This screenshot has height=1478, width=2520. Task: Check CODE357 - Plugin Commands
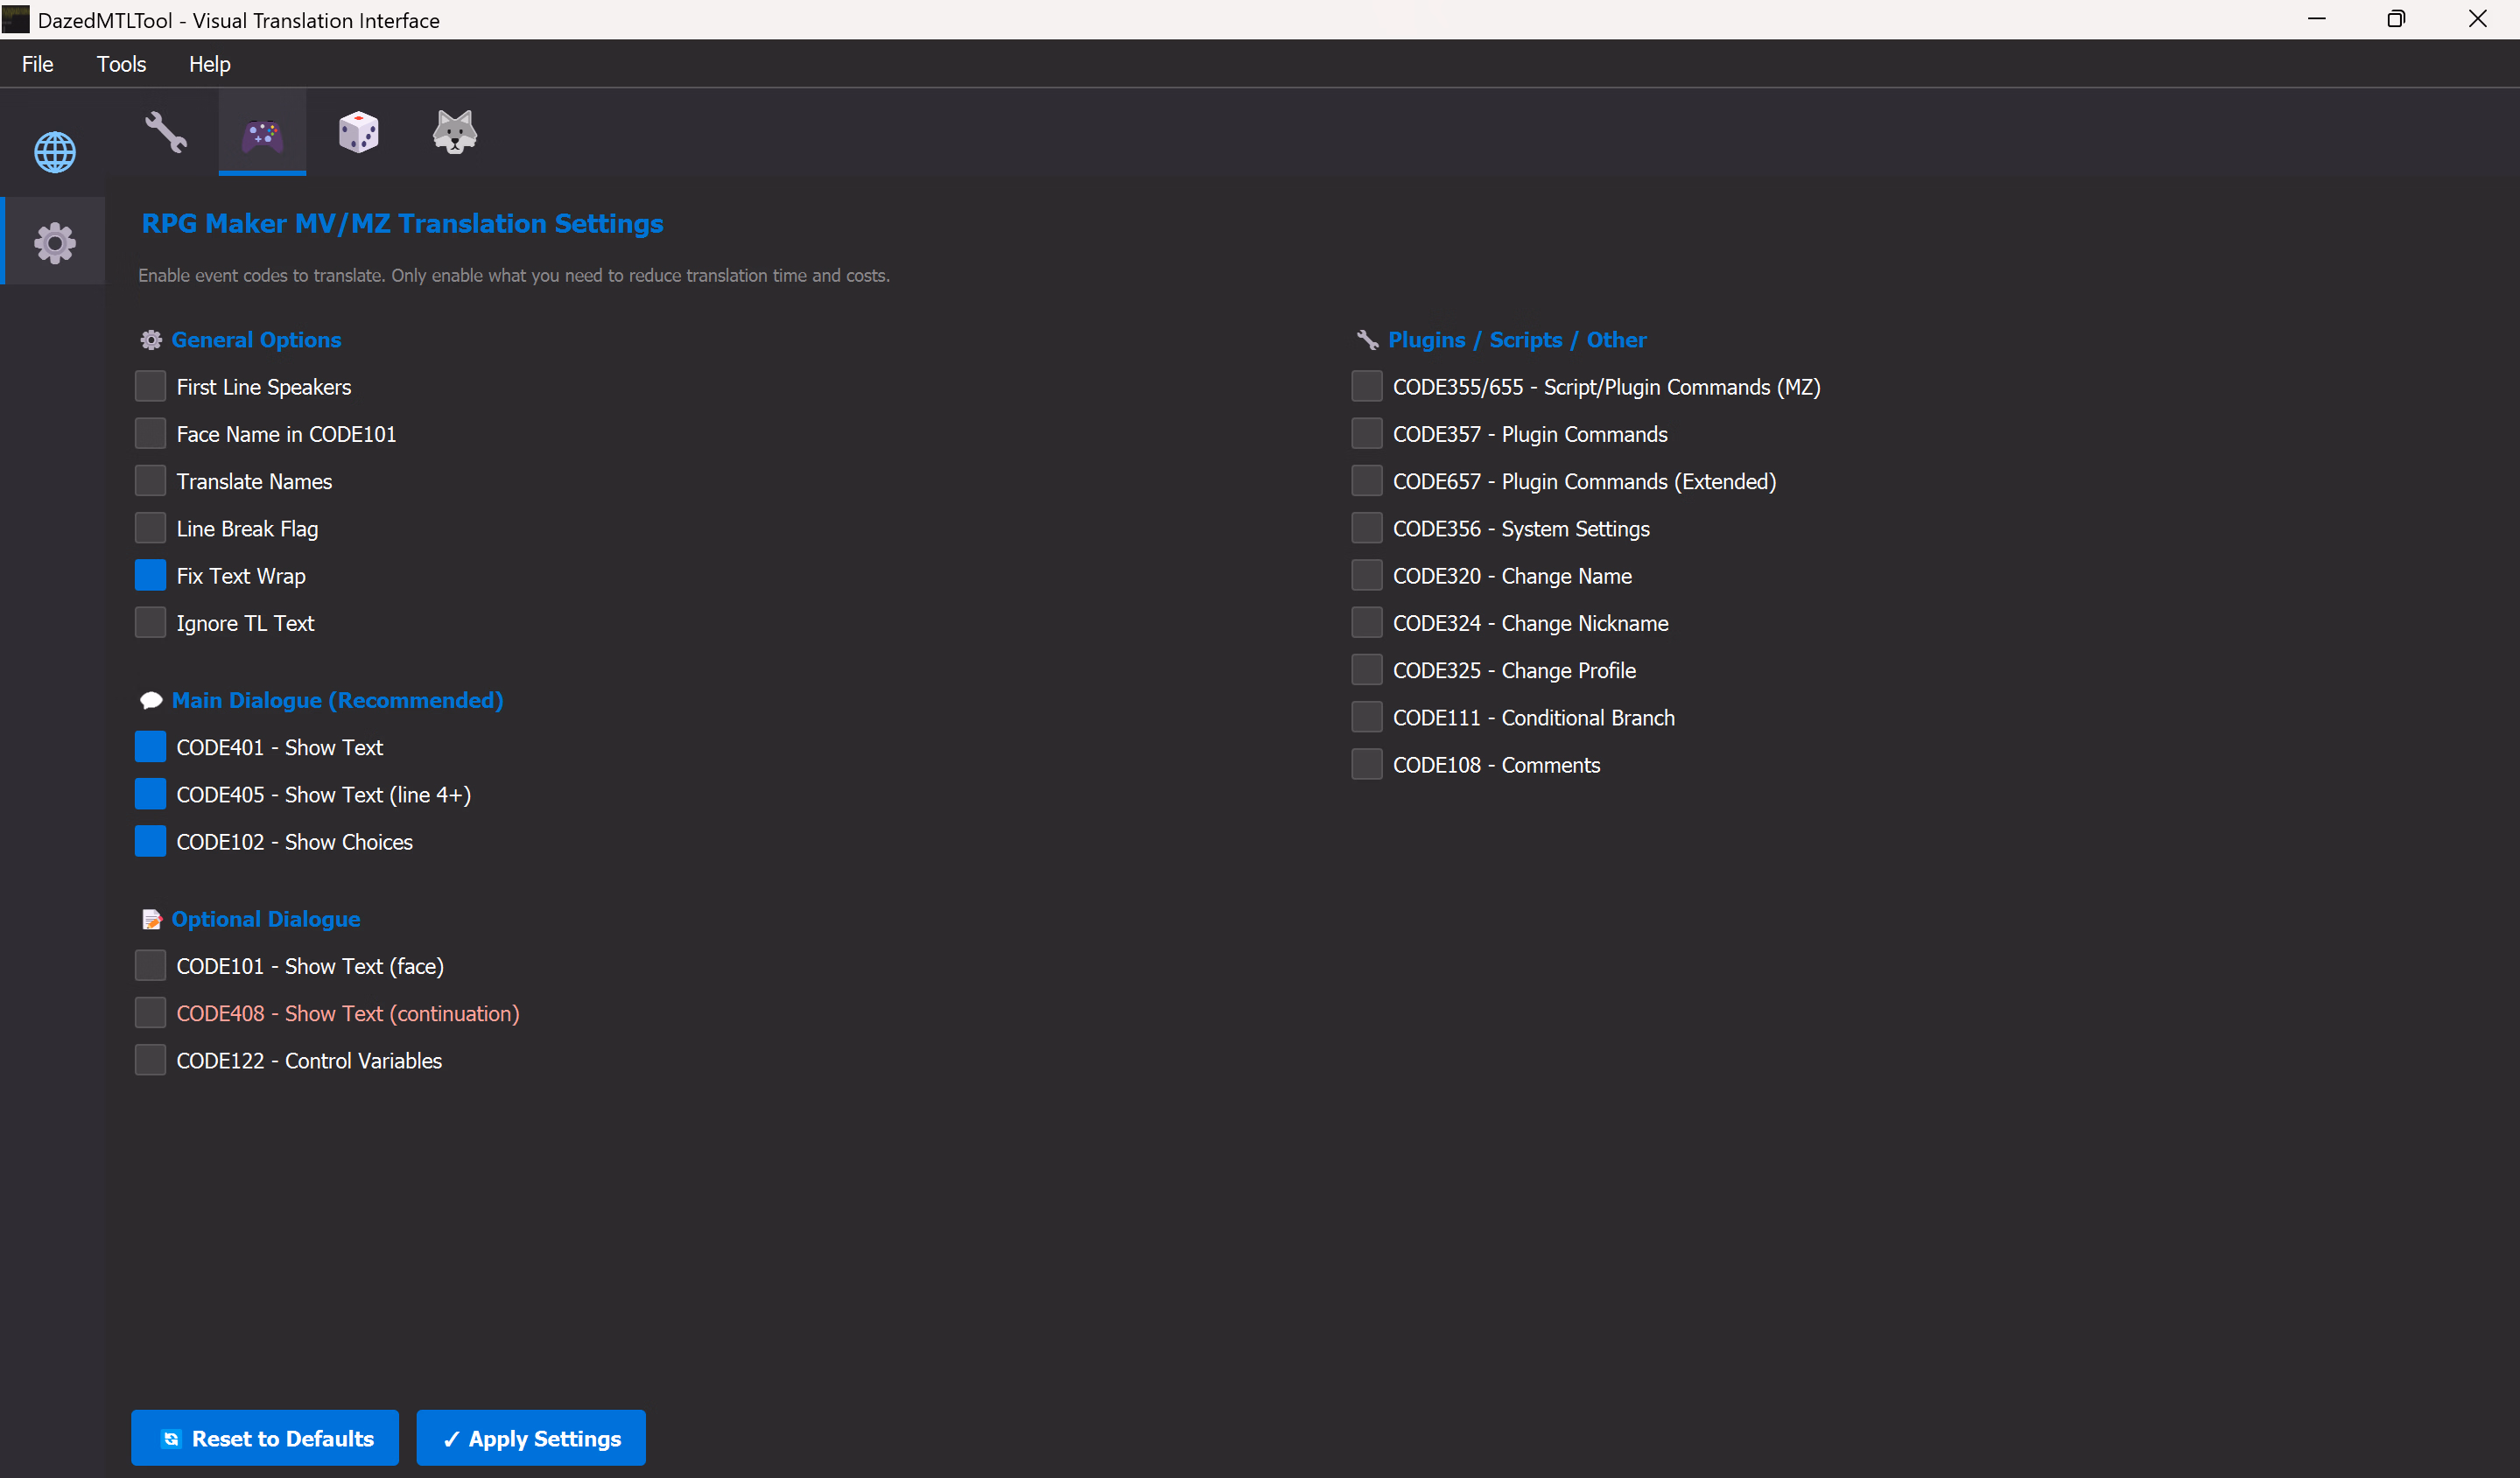pyautogui.click(x=1366, y=433)
